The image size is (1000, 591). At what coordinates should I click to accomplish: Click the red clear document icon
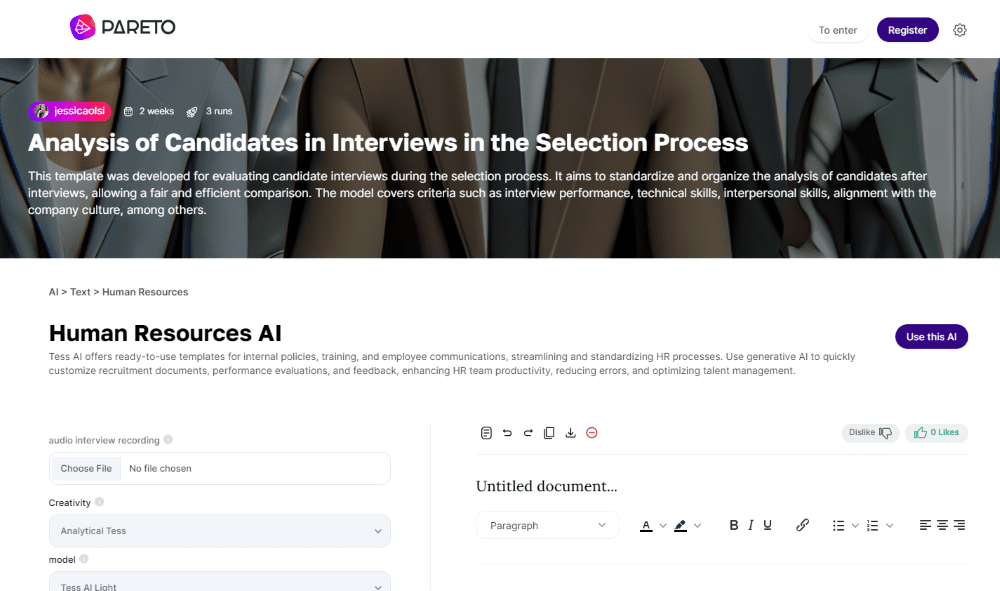[x=592, y=433]
